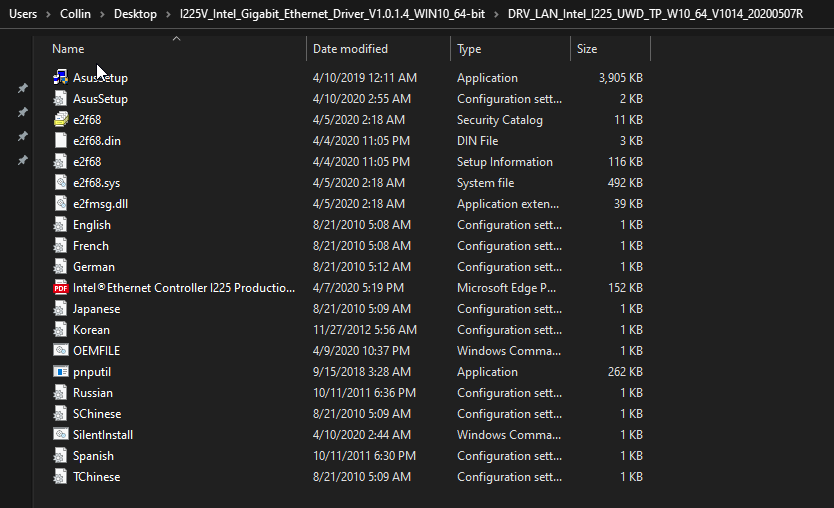Select the e2f68.sys system file icon
834x508 pixels.
[61, 182]
